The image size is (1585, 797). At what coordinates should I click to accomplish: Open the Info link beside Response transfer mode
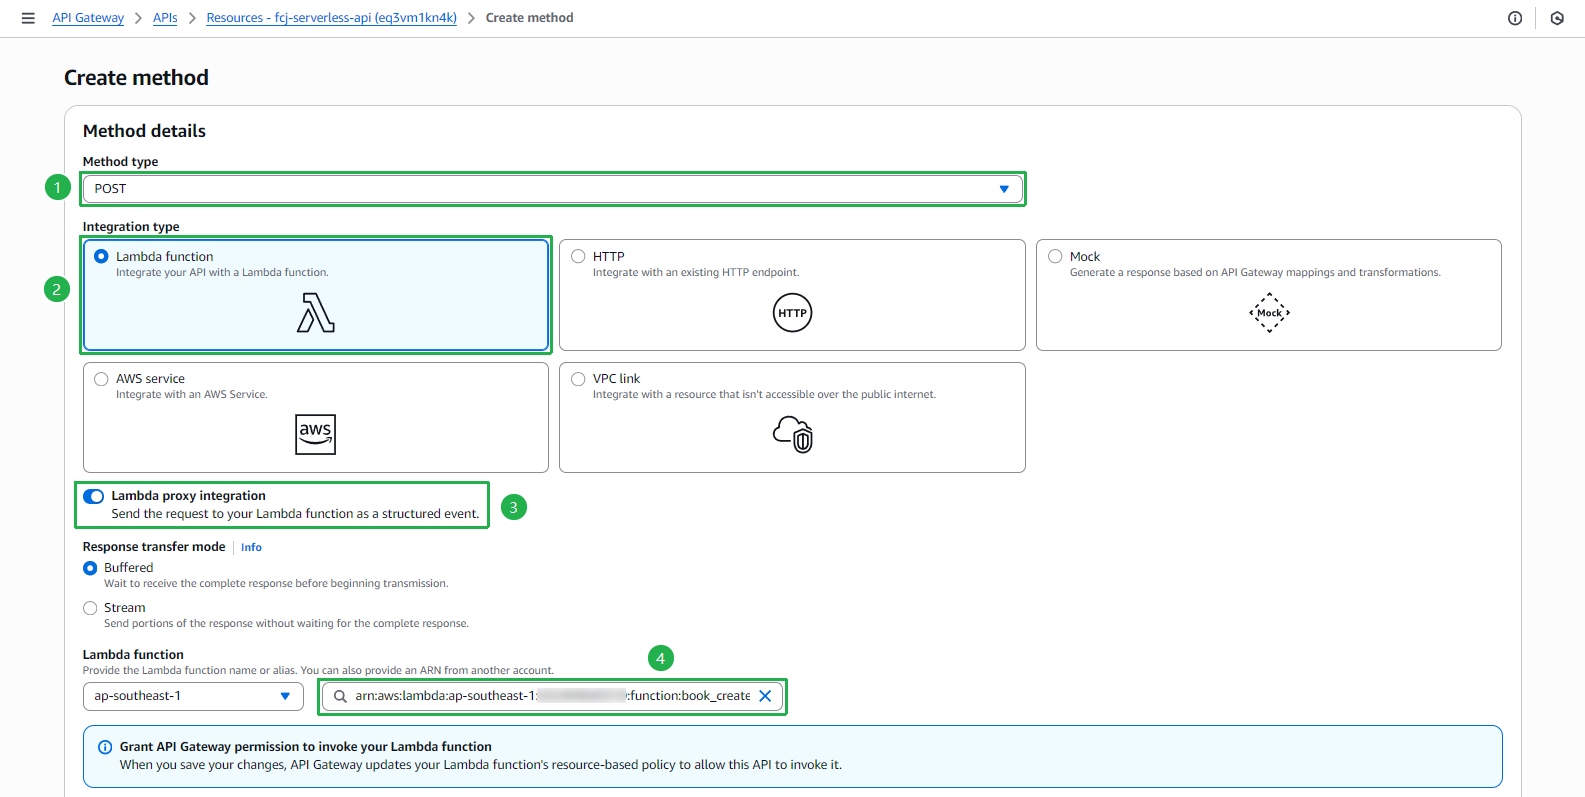point(251,547)
